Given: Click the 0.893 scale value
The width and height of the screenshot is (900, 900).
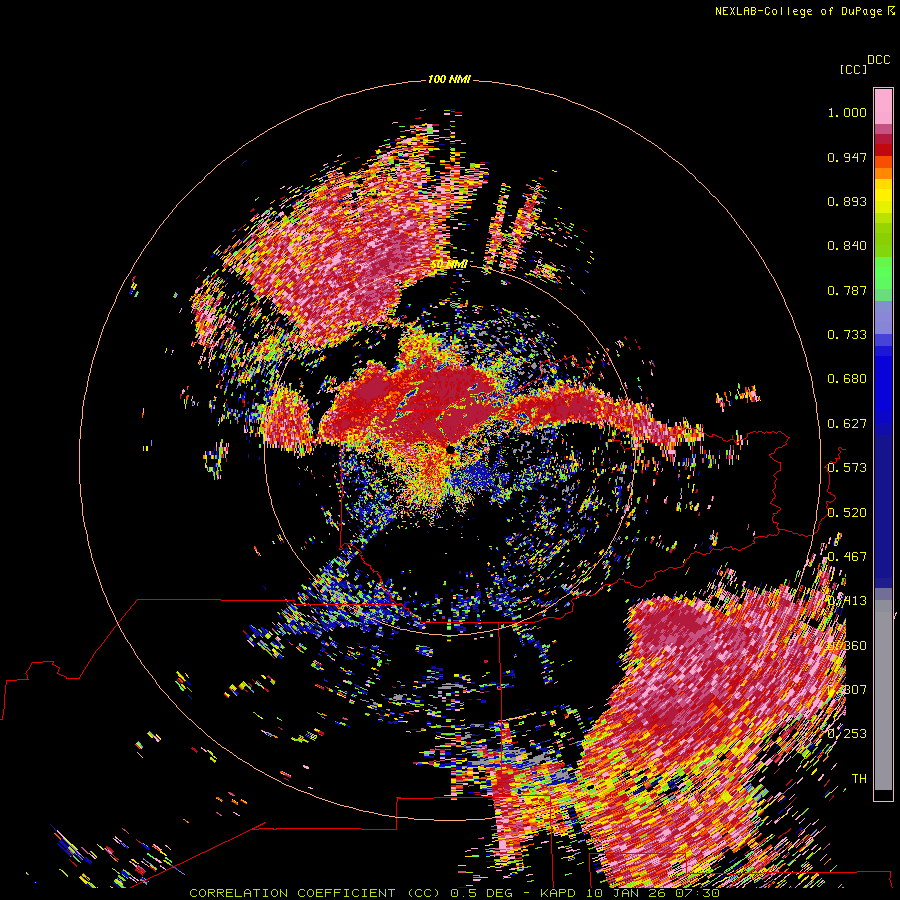Looking at the screenshot, I should click(847, 201).
